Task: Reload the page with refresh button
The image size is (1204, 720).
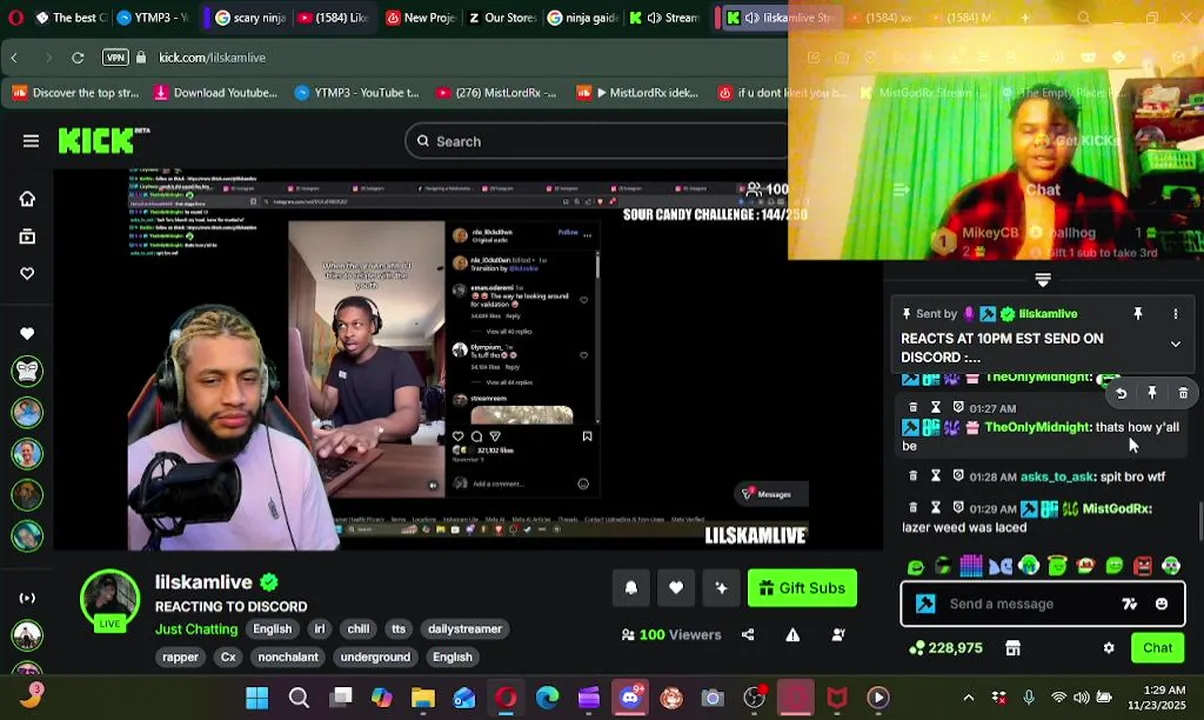Action: tap(78, 58)
